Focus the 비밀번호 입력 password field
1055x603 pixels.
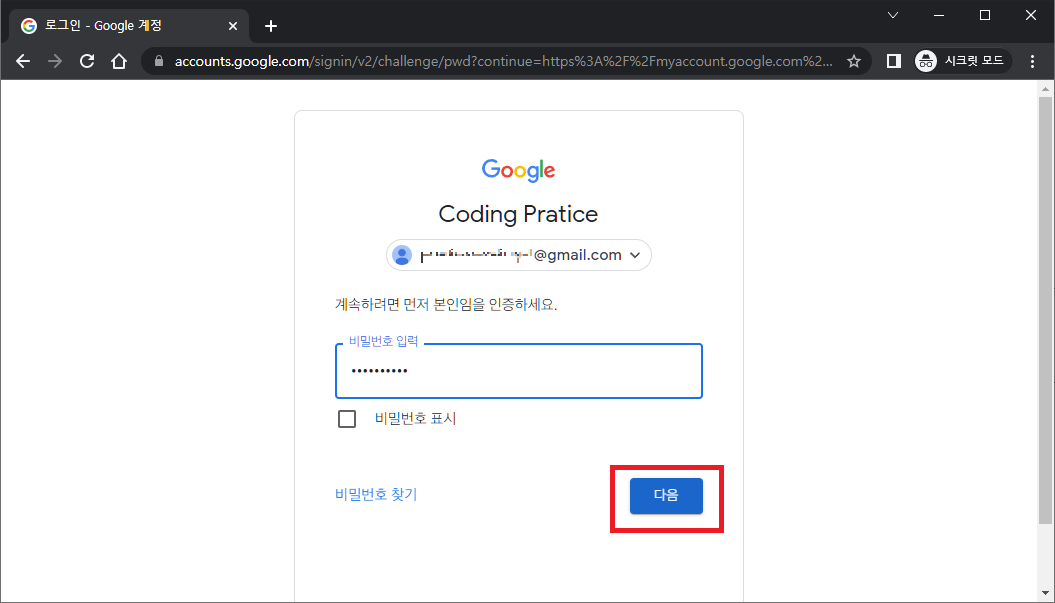pyautogui.click(x=519, y=371)
